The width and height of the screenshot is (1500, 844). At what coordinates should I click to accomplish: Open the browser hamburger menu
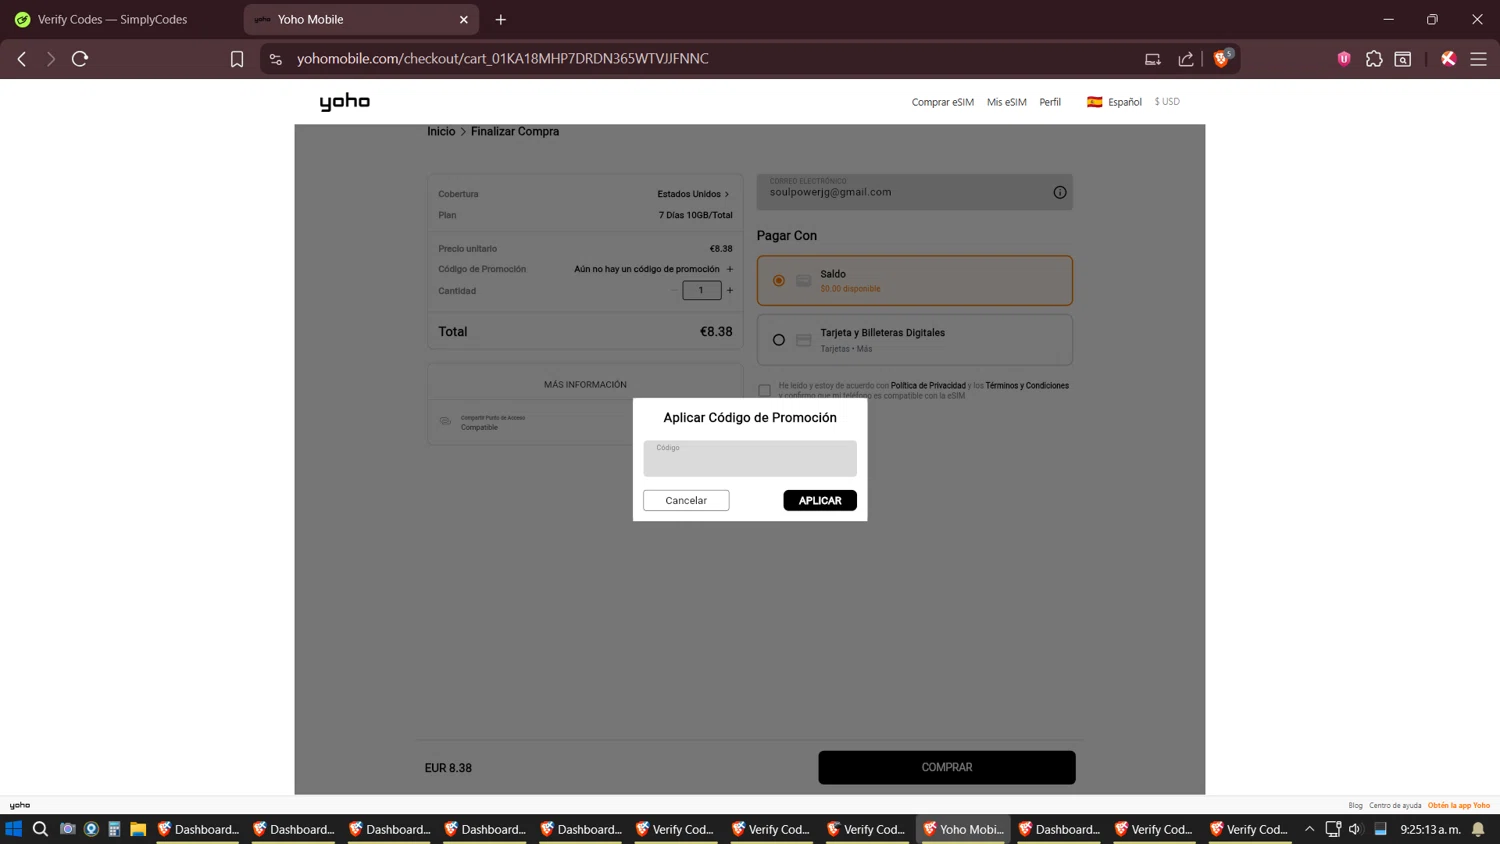(1478, 59)
